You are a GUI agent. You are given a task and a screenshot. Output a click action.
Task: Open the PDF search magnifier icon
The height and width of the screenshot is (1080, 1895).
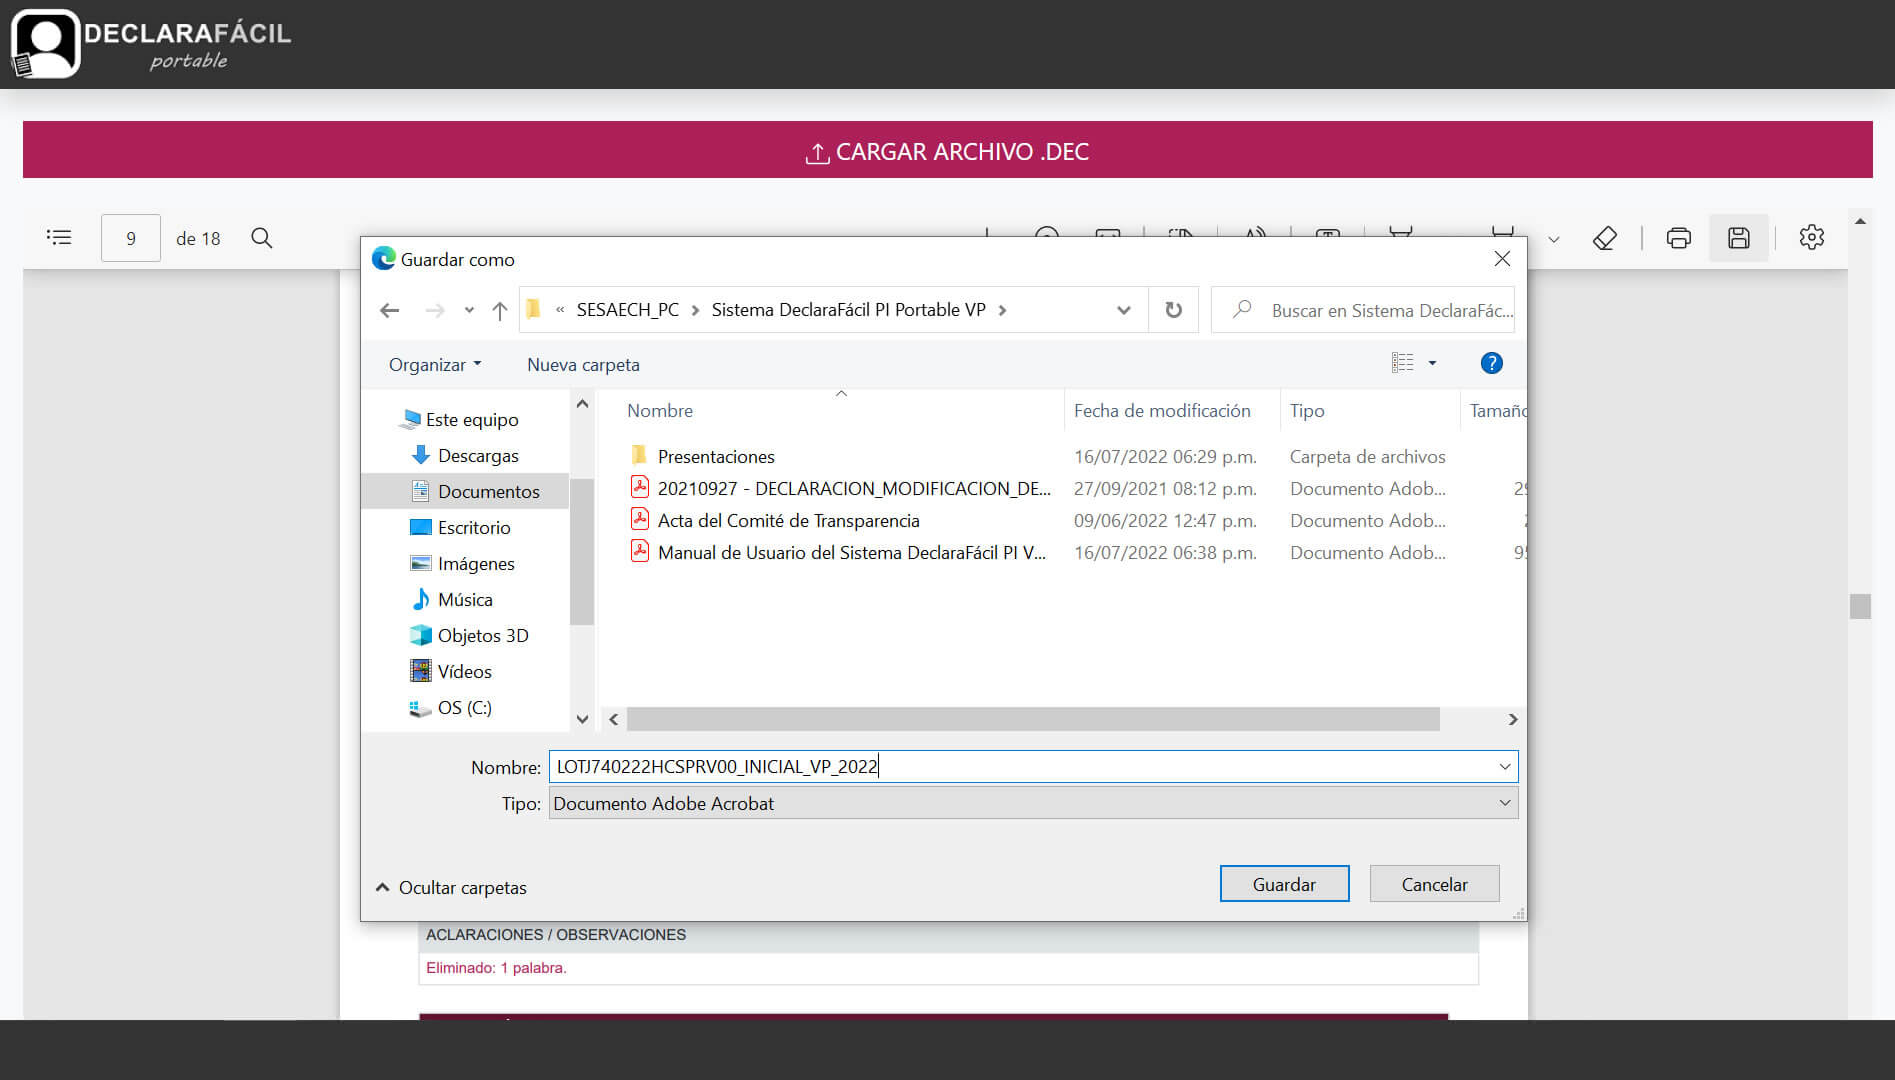[262, 238]
